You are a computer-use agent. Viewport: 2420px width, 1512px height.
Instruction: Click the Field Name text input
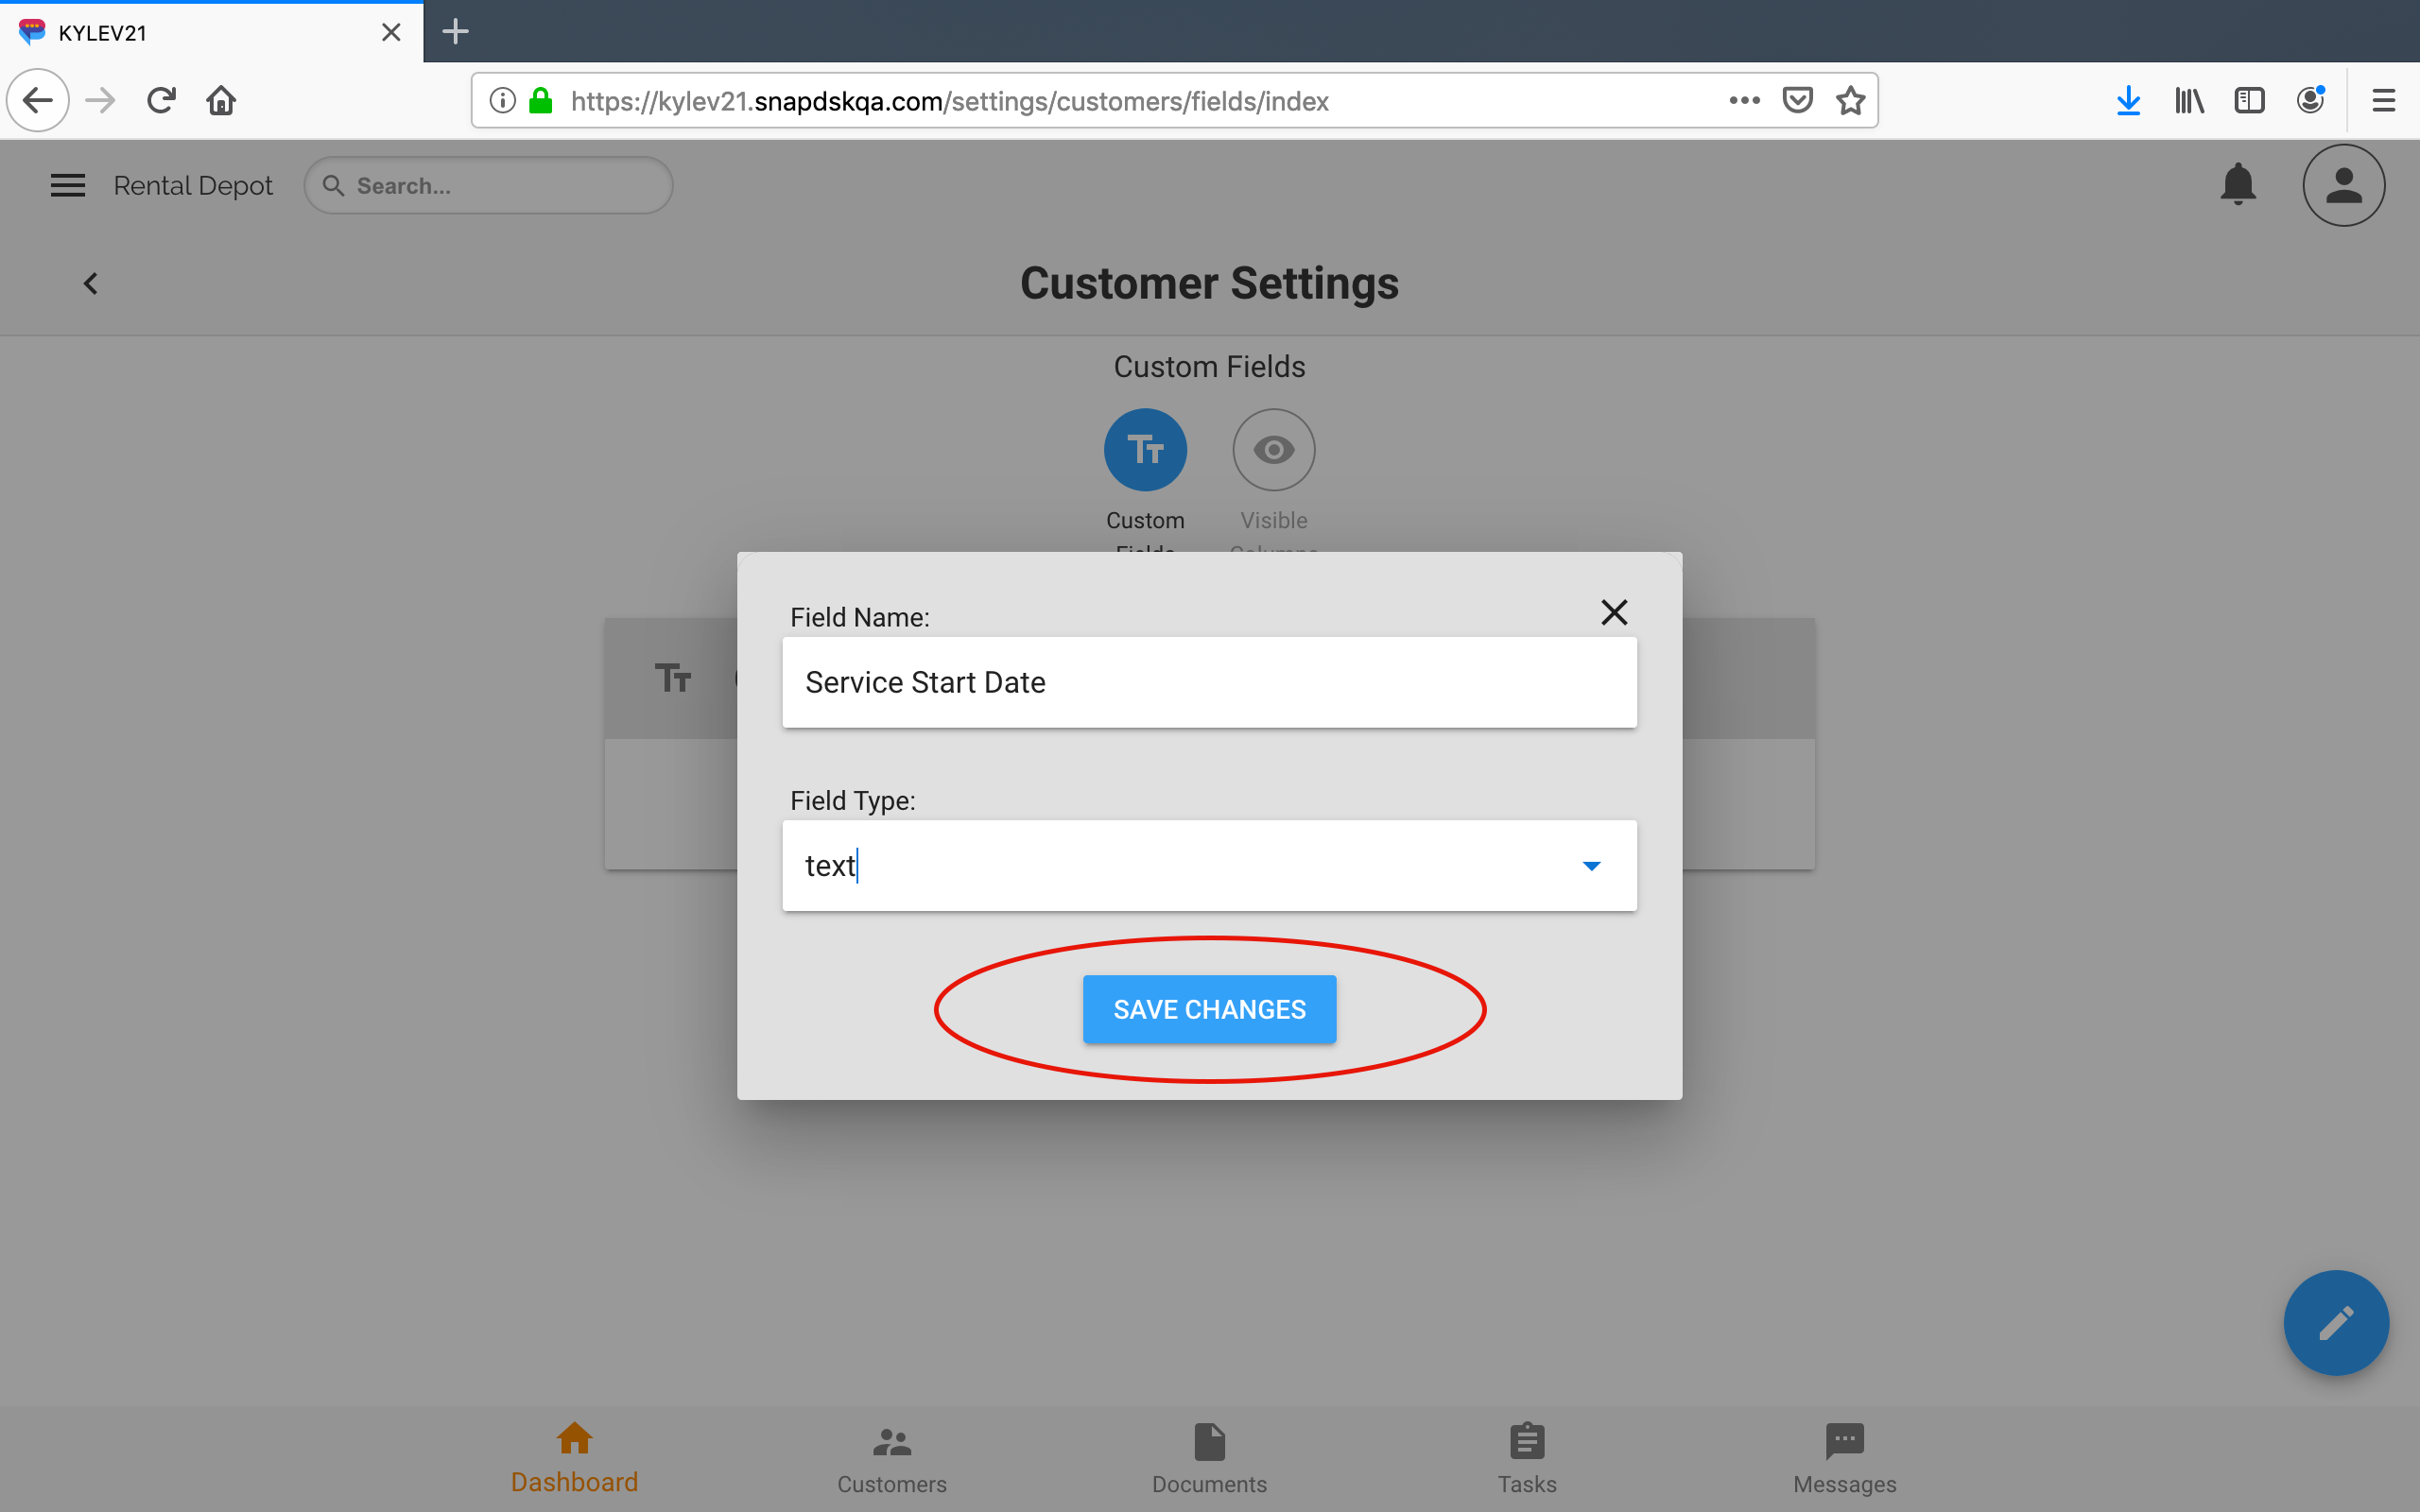coord(1209,682)
